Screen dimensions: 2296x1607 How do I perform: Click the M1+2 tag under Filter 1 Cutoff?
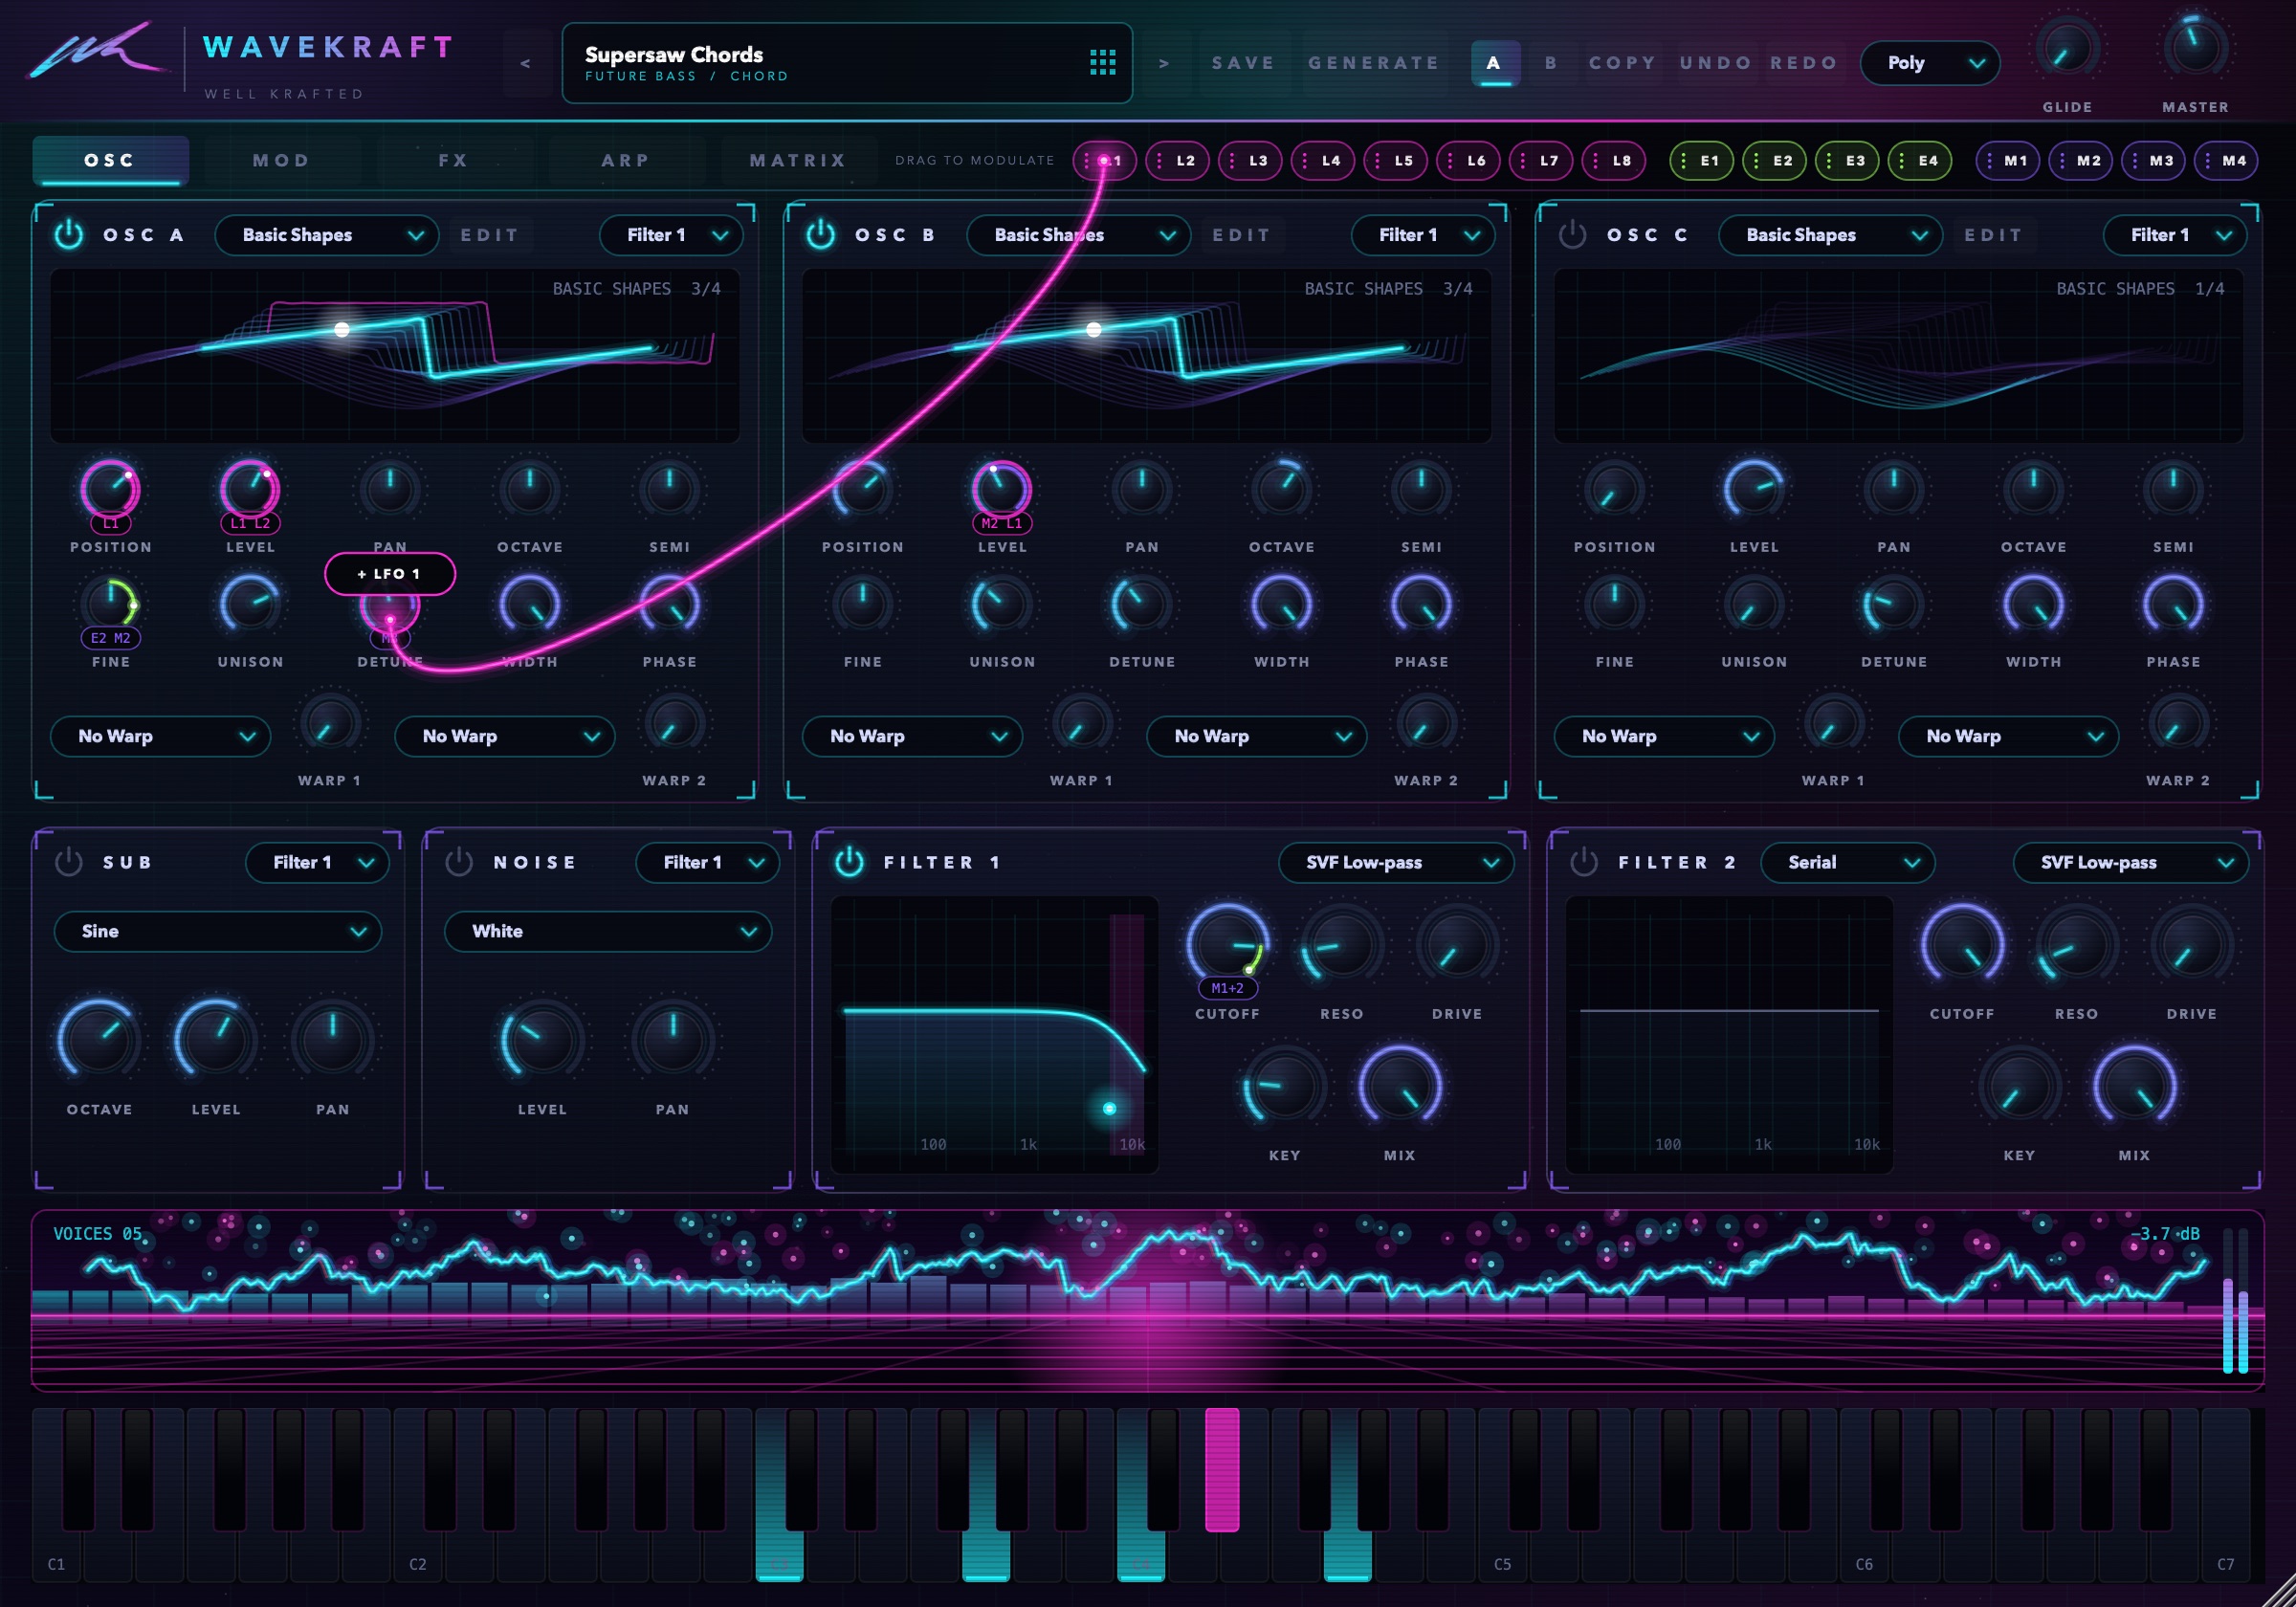(x=1227, y=988)
